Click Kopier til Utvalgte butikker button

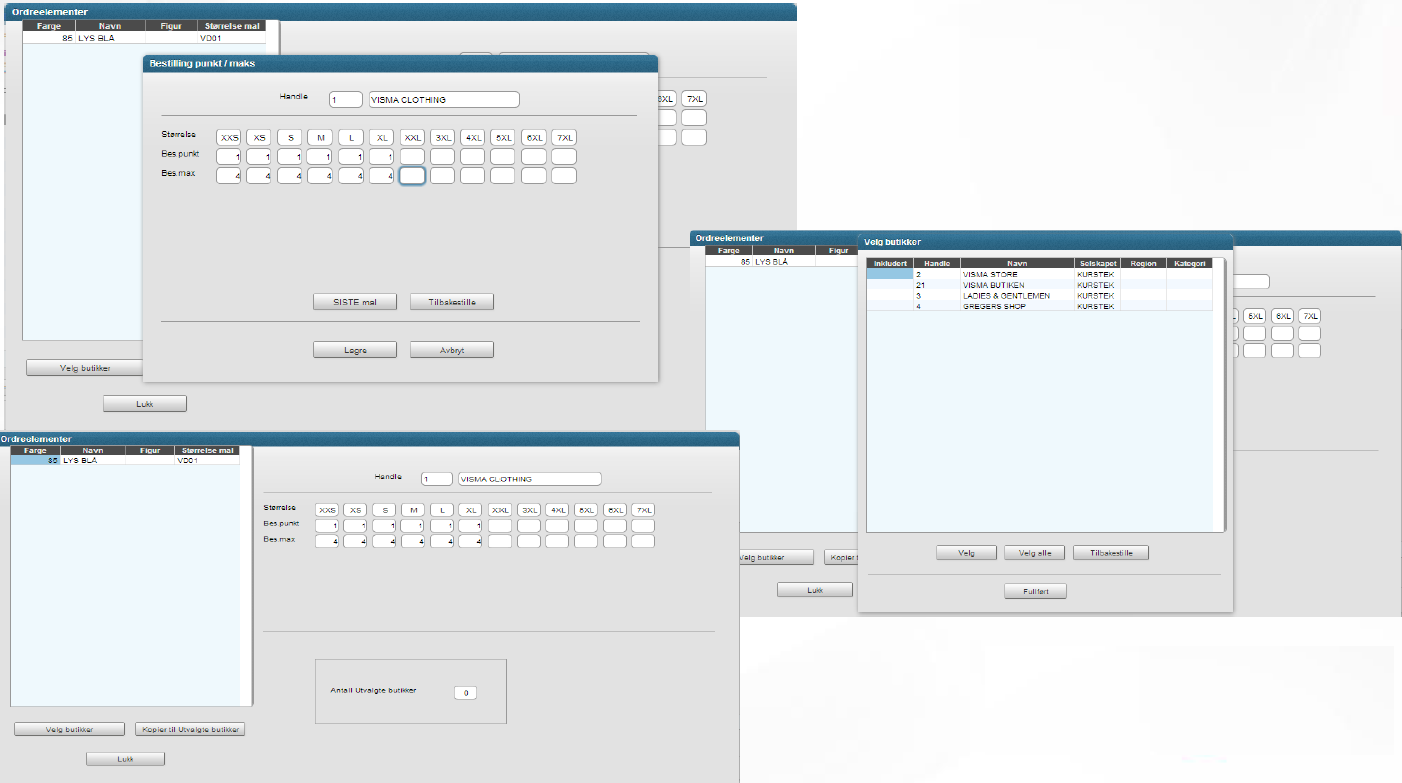tap(190, 729)
